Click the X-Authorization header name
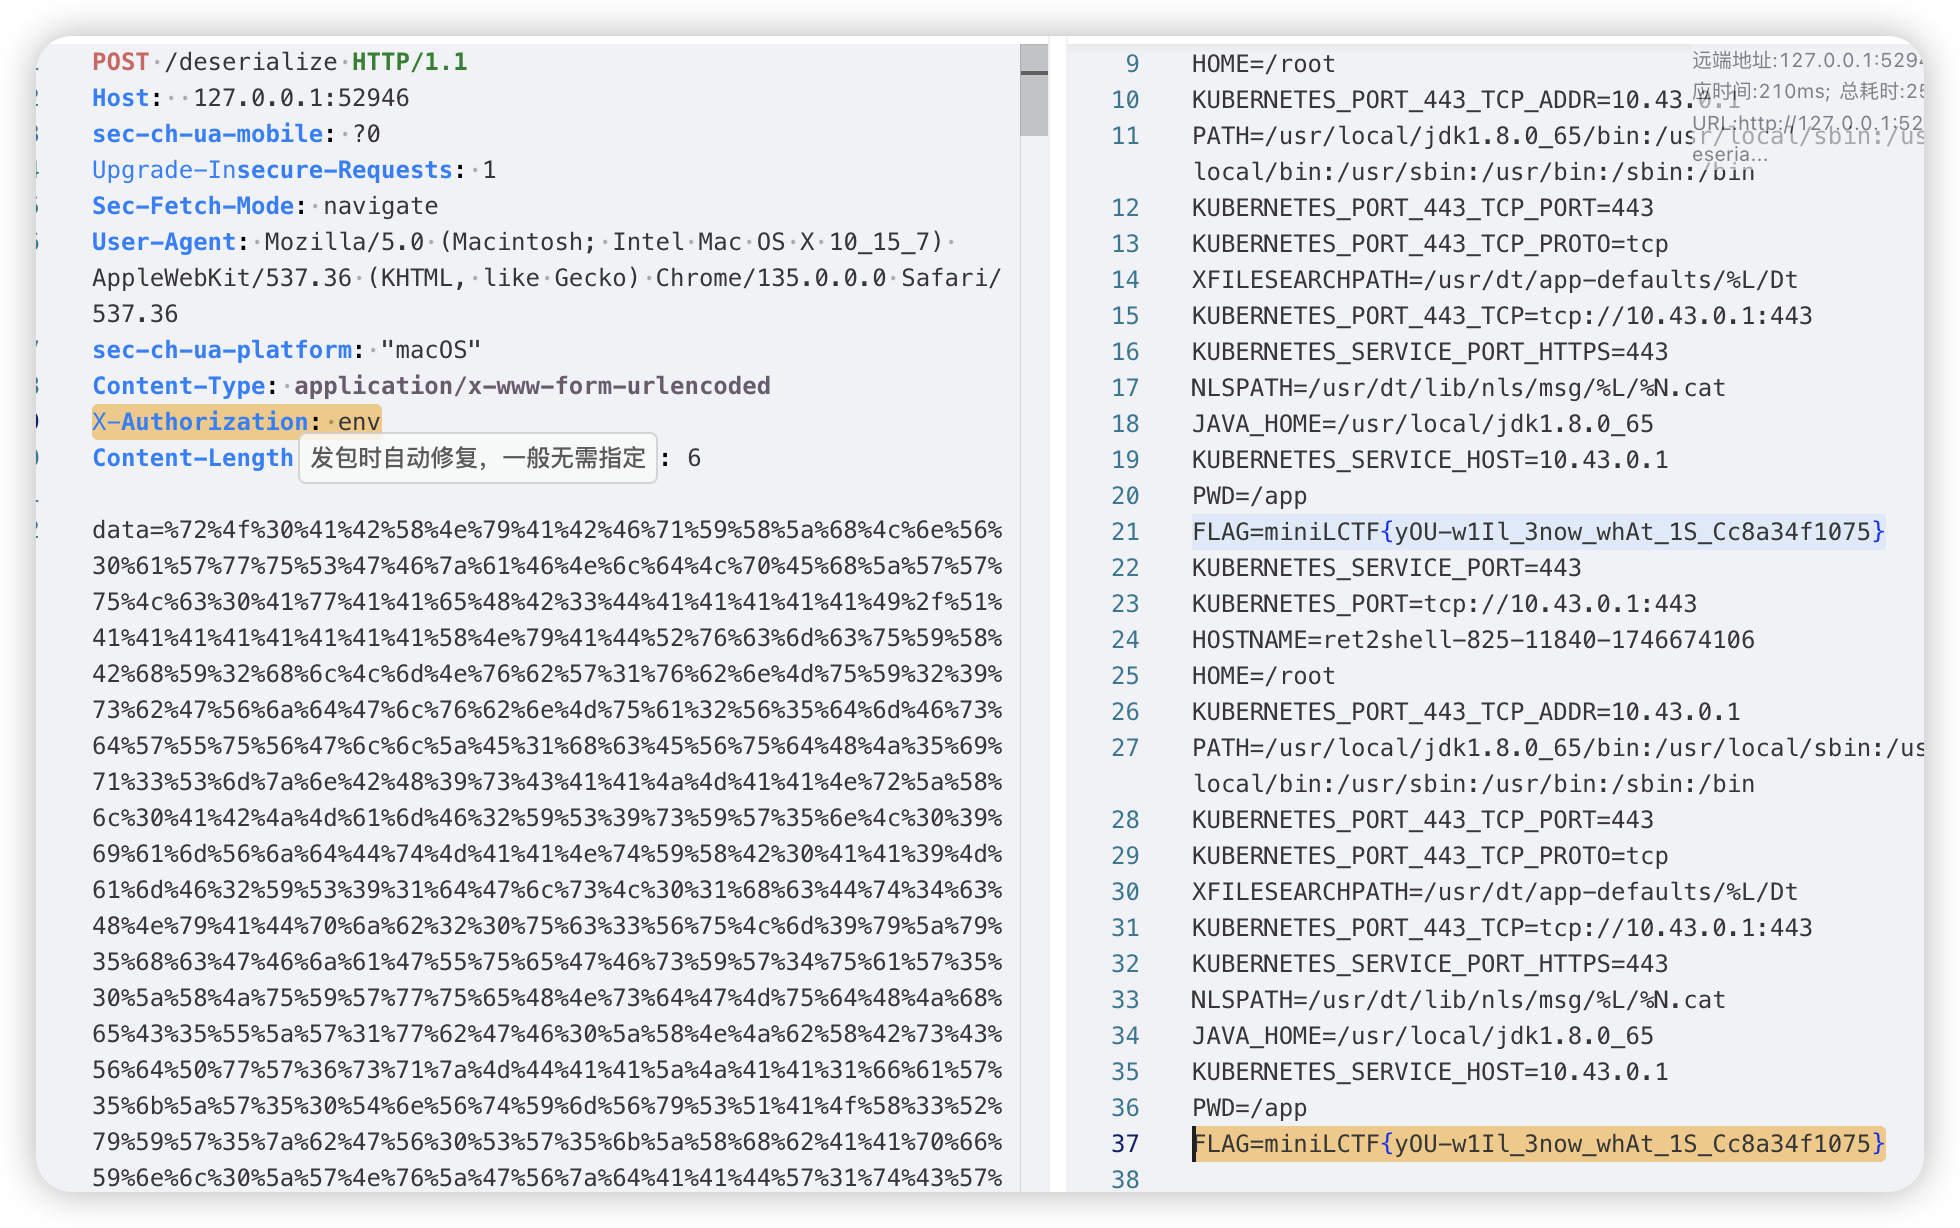The width and height of the screenshot is (1960, 1228). [200, 422]
